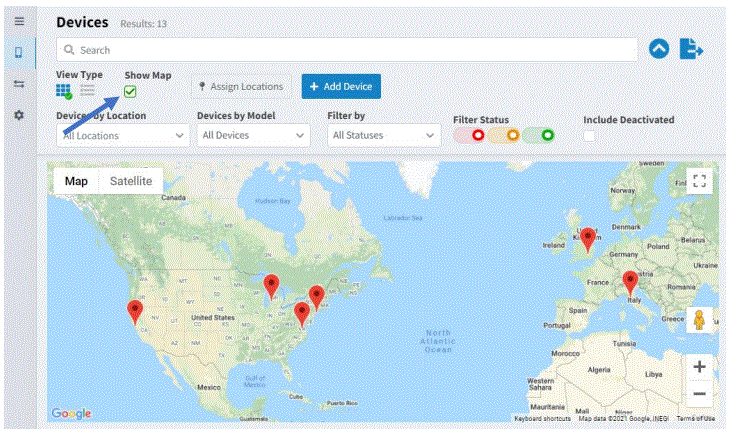Expand the All Devices model dropdown
The height and width of the screenshot is (429, 737).
click(253, 135)
